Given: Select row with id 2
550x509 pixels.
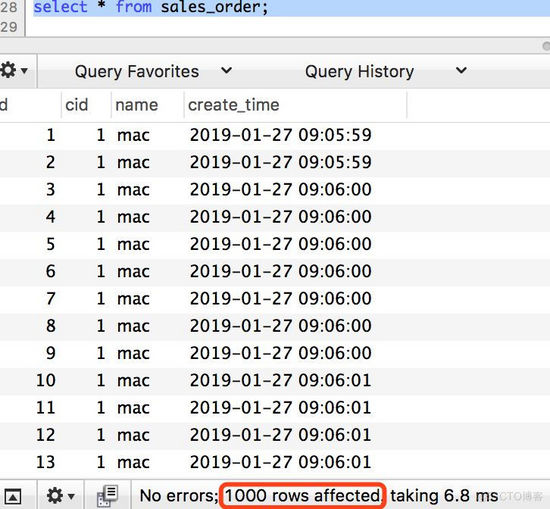Looking at the screenshot, I should click(275, 162).
